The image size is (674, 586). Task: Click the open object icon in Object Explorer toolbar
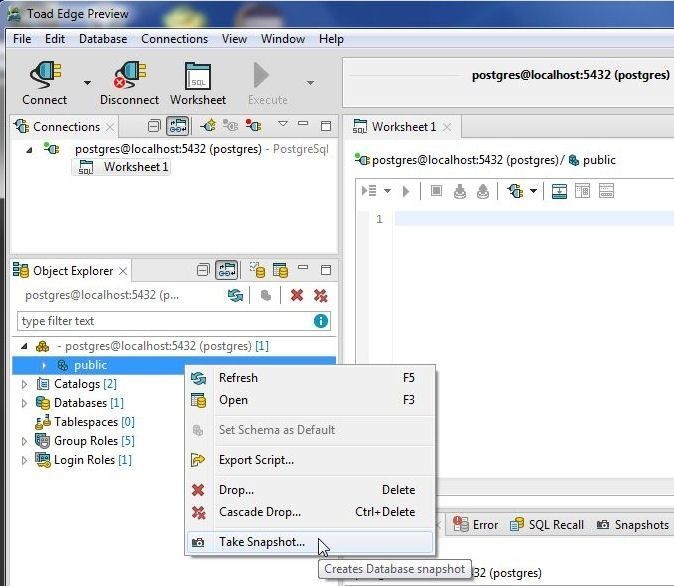(280, 270)
